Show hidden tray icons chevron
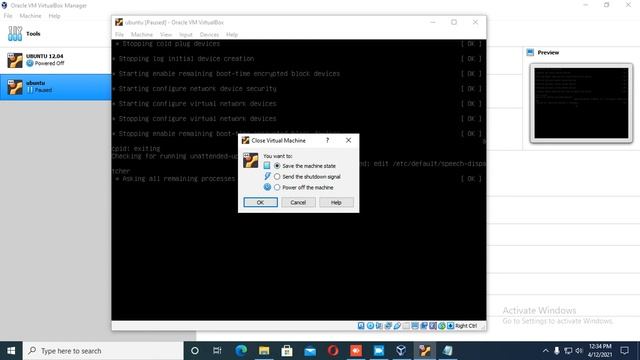 pos(546,351)
